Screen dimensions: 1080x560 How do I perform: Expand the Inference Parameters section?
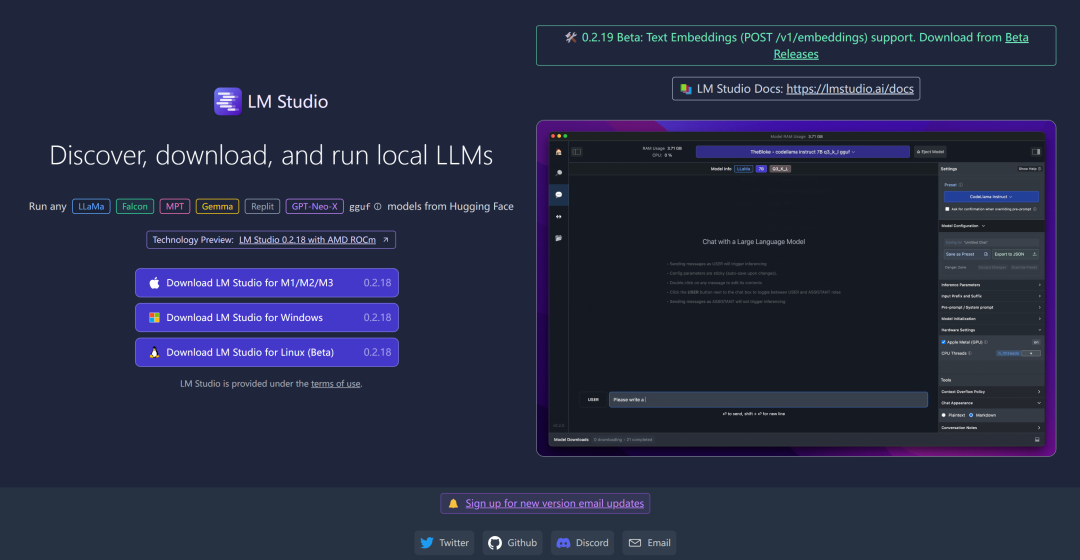coord(992,284)
